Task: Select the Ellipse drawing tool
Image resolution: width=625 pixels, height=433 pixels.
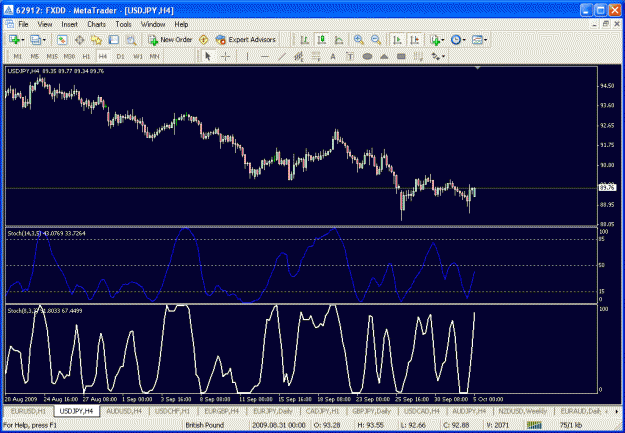Action: point(367,57)
